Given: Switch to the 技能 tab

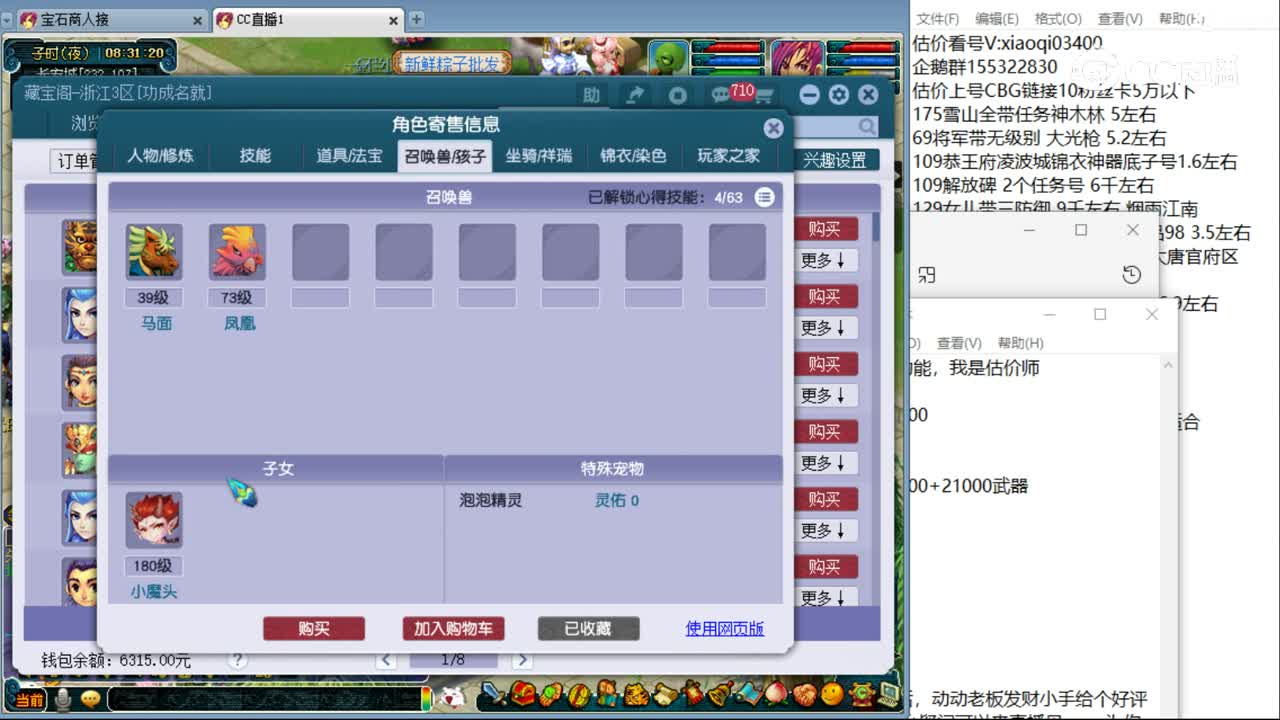Looking at the screenshot, I should pos(255,156).
